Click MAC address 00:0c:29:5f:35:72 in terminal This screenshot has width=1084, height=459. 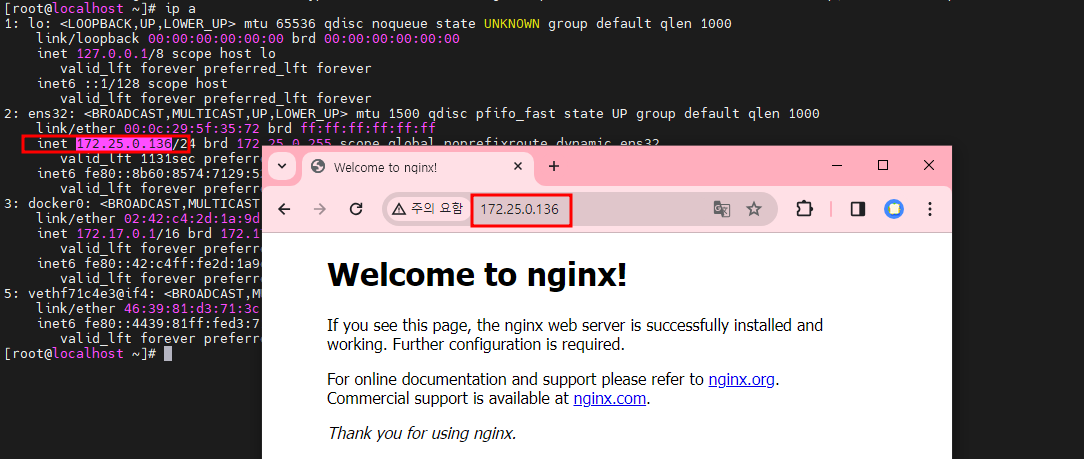tap(192, 129)
